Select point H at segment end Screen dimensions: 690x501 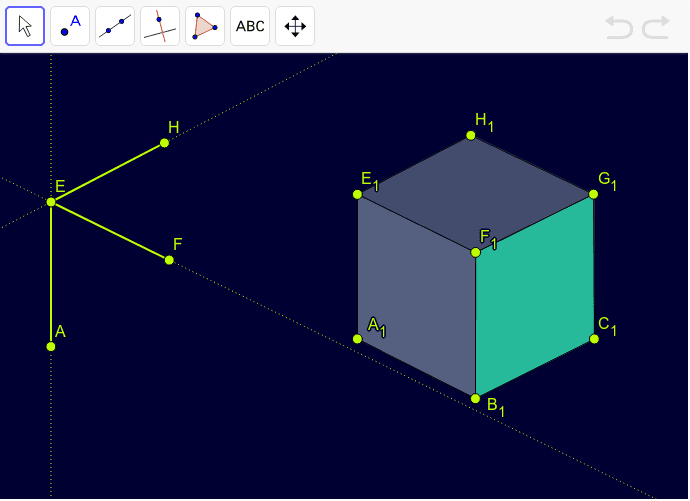point(164,143)
